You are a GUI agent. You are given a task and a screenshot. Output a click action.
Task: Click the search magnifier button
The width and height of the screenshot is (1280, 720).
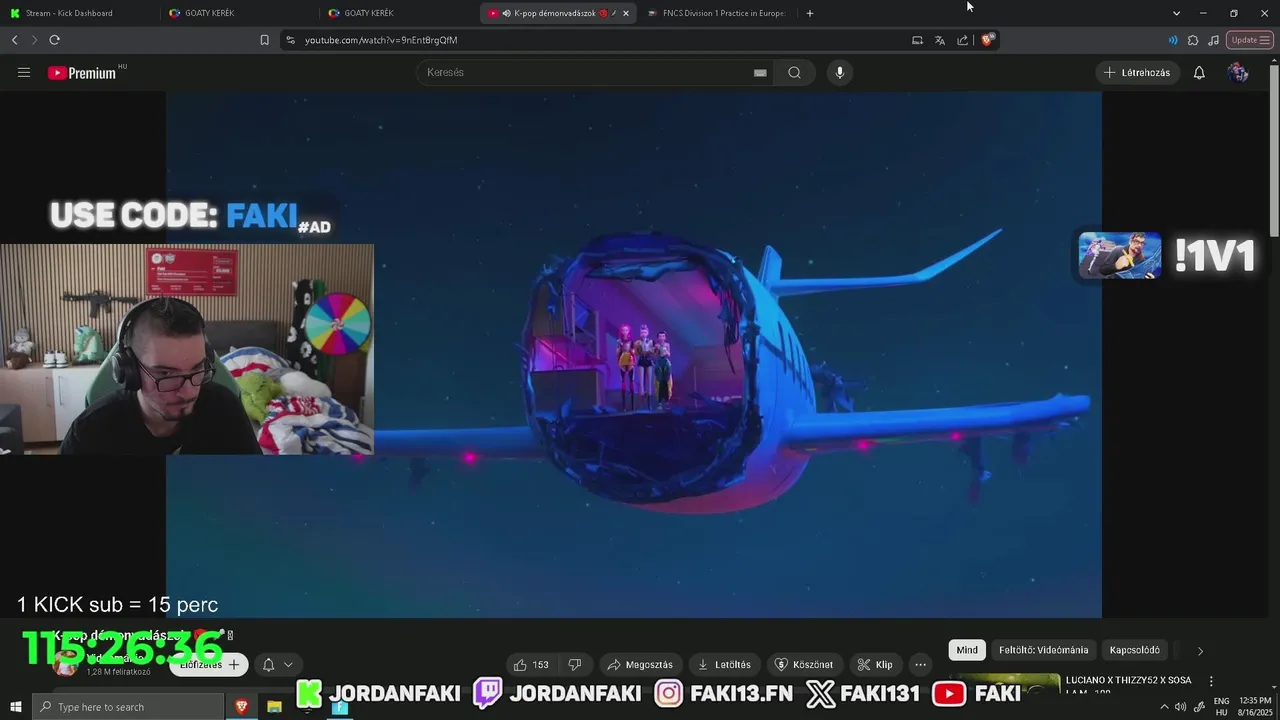[794, 72]
